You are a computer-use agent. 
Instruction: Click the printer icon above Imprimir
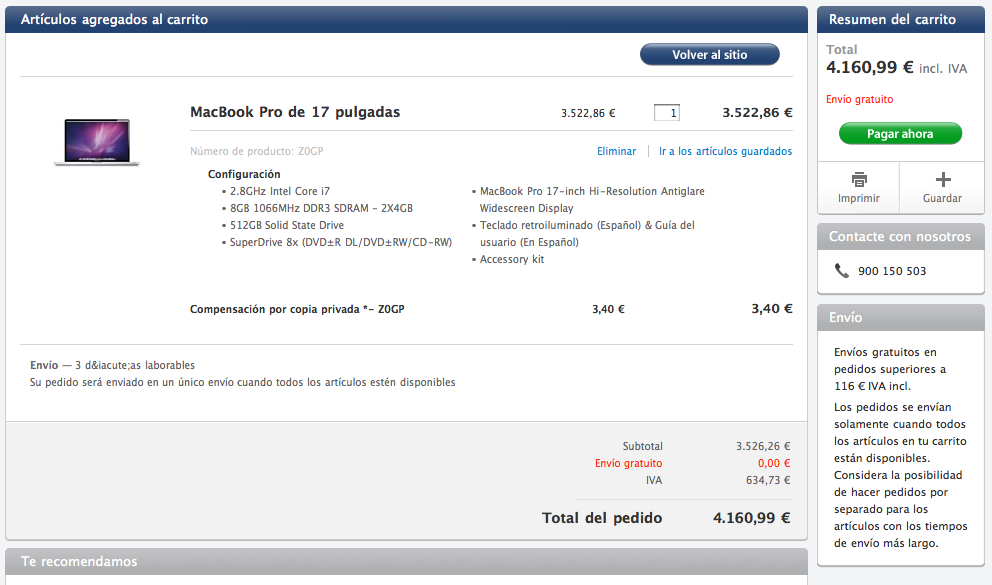[x=859, y=180]
